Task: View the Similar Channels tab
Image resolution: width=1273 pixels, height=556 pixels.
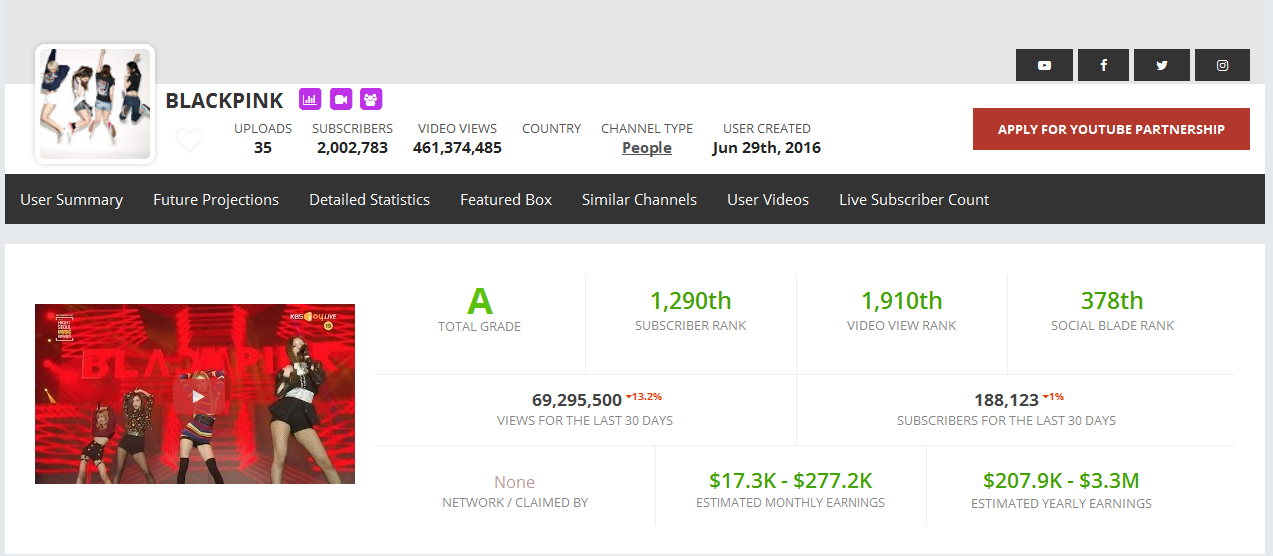Action: [x=639, y=199]
